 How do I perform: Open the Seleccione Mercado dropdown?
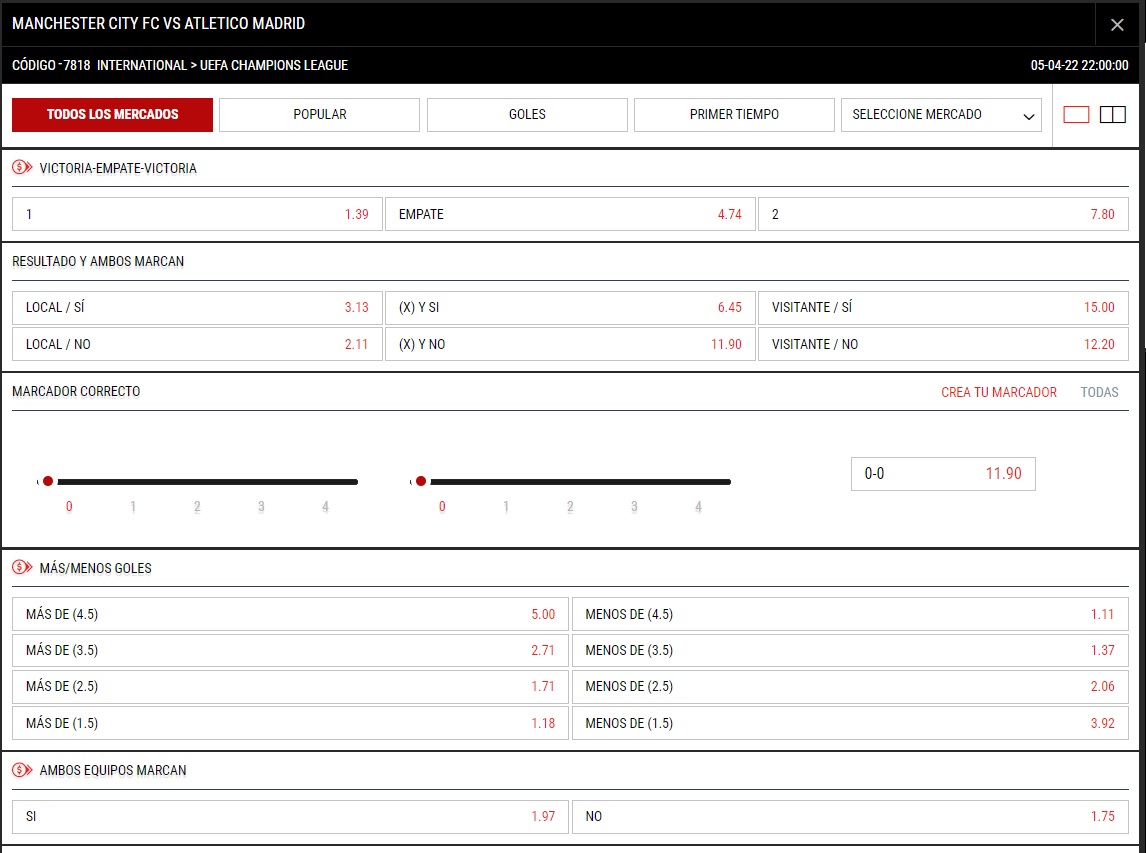pos(941,115)
